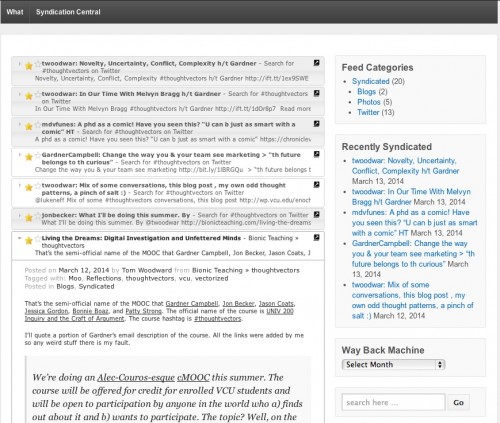Open Bonnie Boaz link in post body
The image size is (500, 423).
90,311
